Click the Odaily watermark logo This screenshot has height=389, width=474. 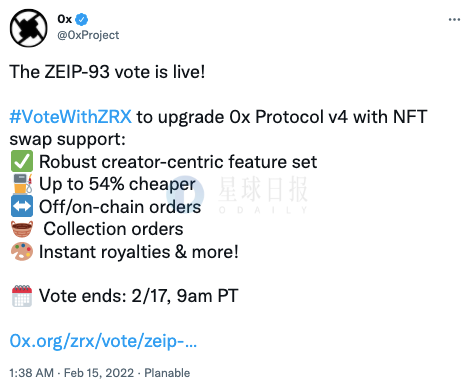pos(245,195)
